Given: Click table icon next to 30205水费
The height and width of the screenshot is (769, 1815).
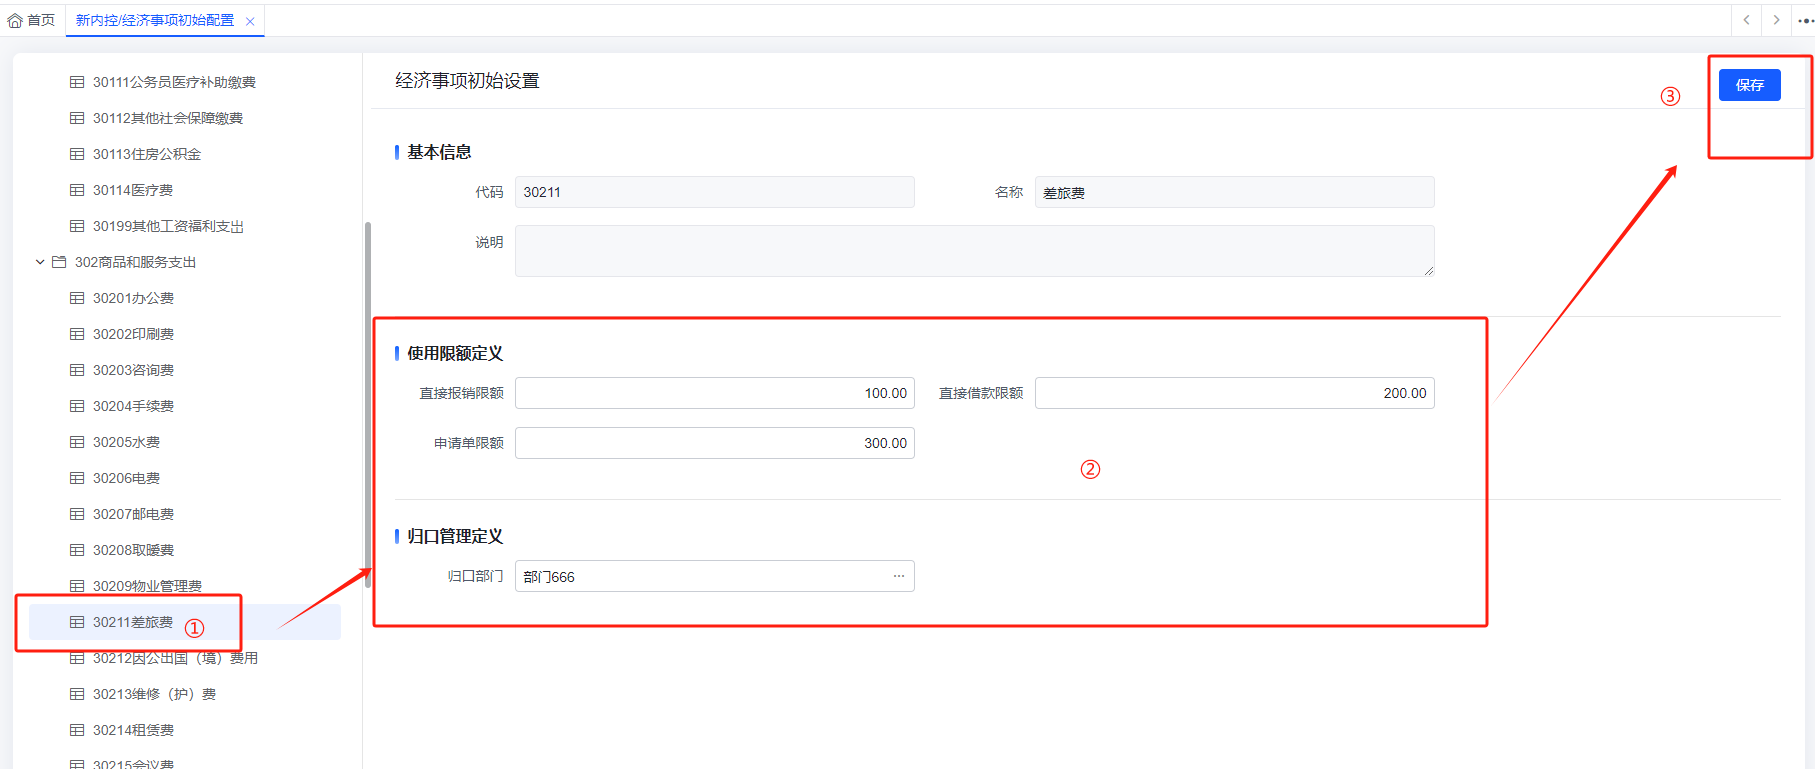Looking at the screenshot, I should pyautogui.click(x=77, y=442).
